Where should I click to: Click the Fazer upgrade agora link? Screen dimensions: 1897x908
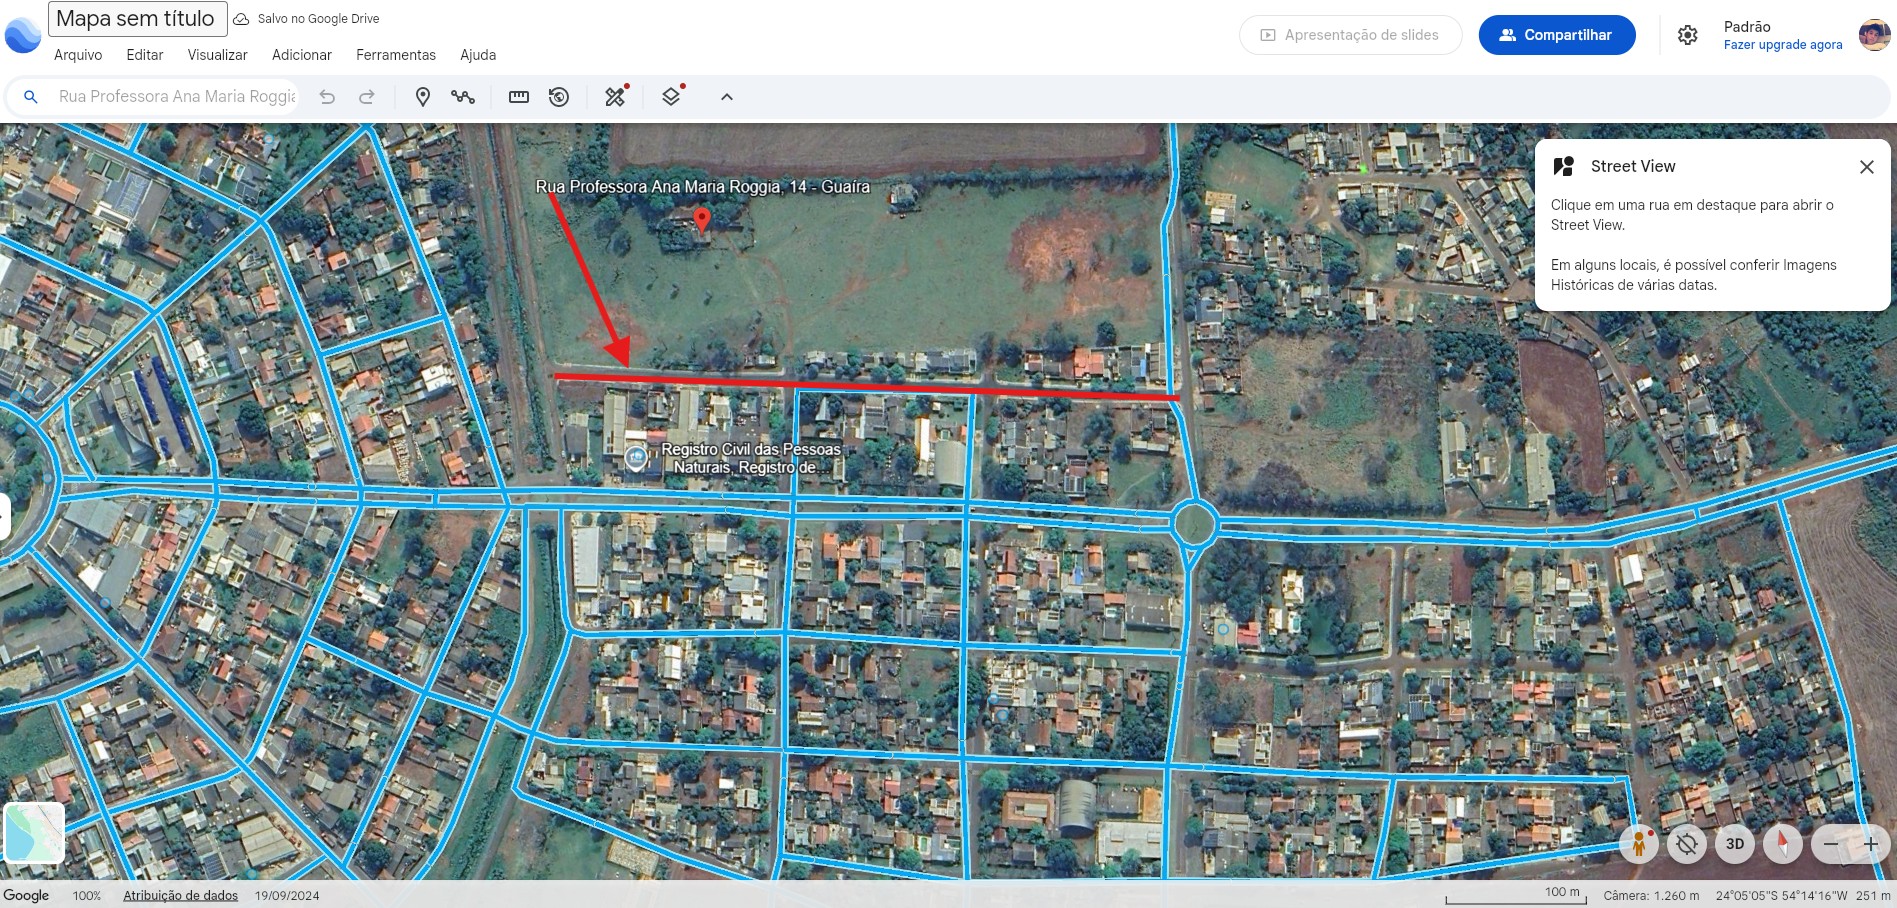(1782, 45)
